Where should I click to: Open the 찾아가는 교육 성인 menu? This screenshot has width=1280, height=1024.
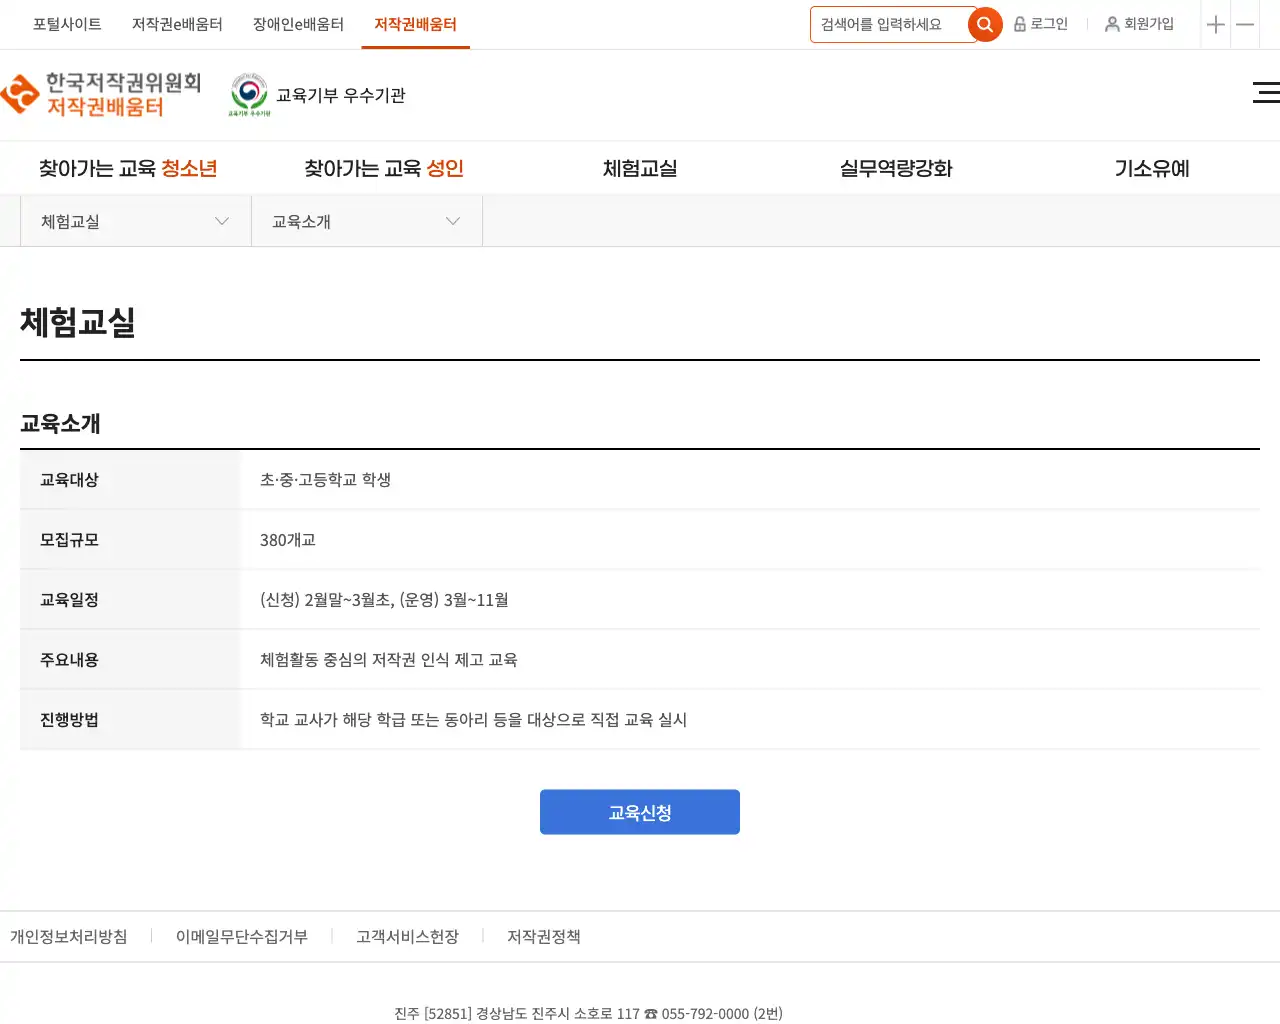pyautogui.click(x=384, y=169)
